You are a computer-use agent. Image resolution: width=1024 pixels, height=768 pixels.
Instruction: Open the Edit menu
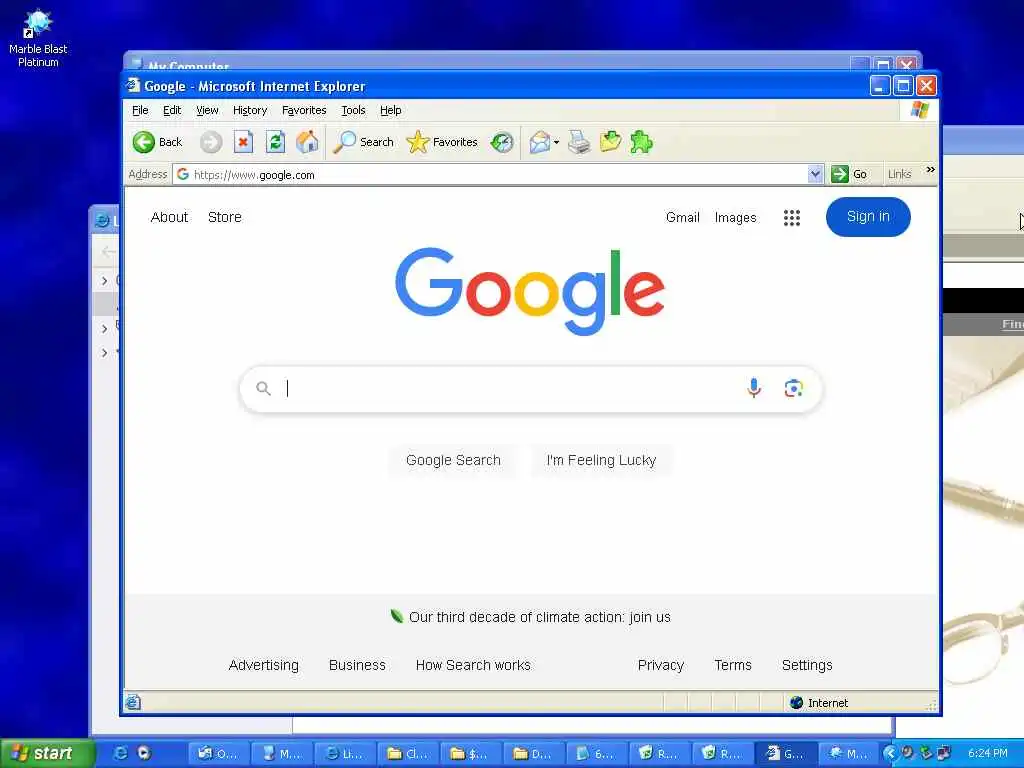tap(172, 110)
